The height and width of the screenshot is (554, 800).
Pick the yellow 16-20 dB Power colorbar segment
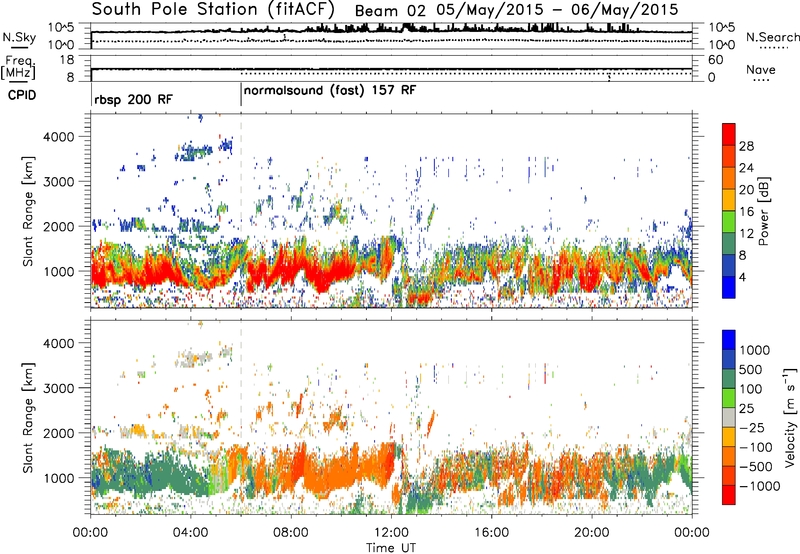pos(729,200)
